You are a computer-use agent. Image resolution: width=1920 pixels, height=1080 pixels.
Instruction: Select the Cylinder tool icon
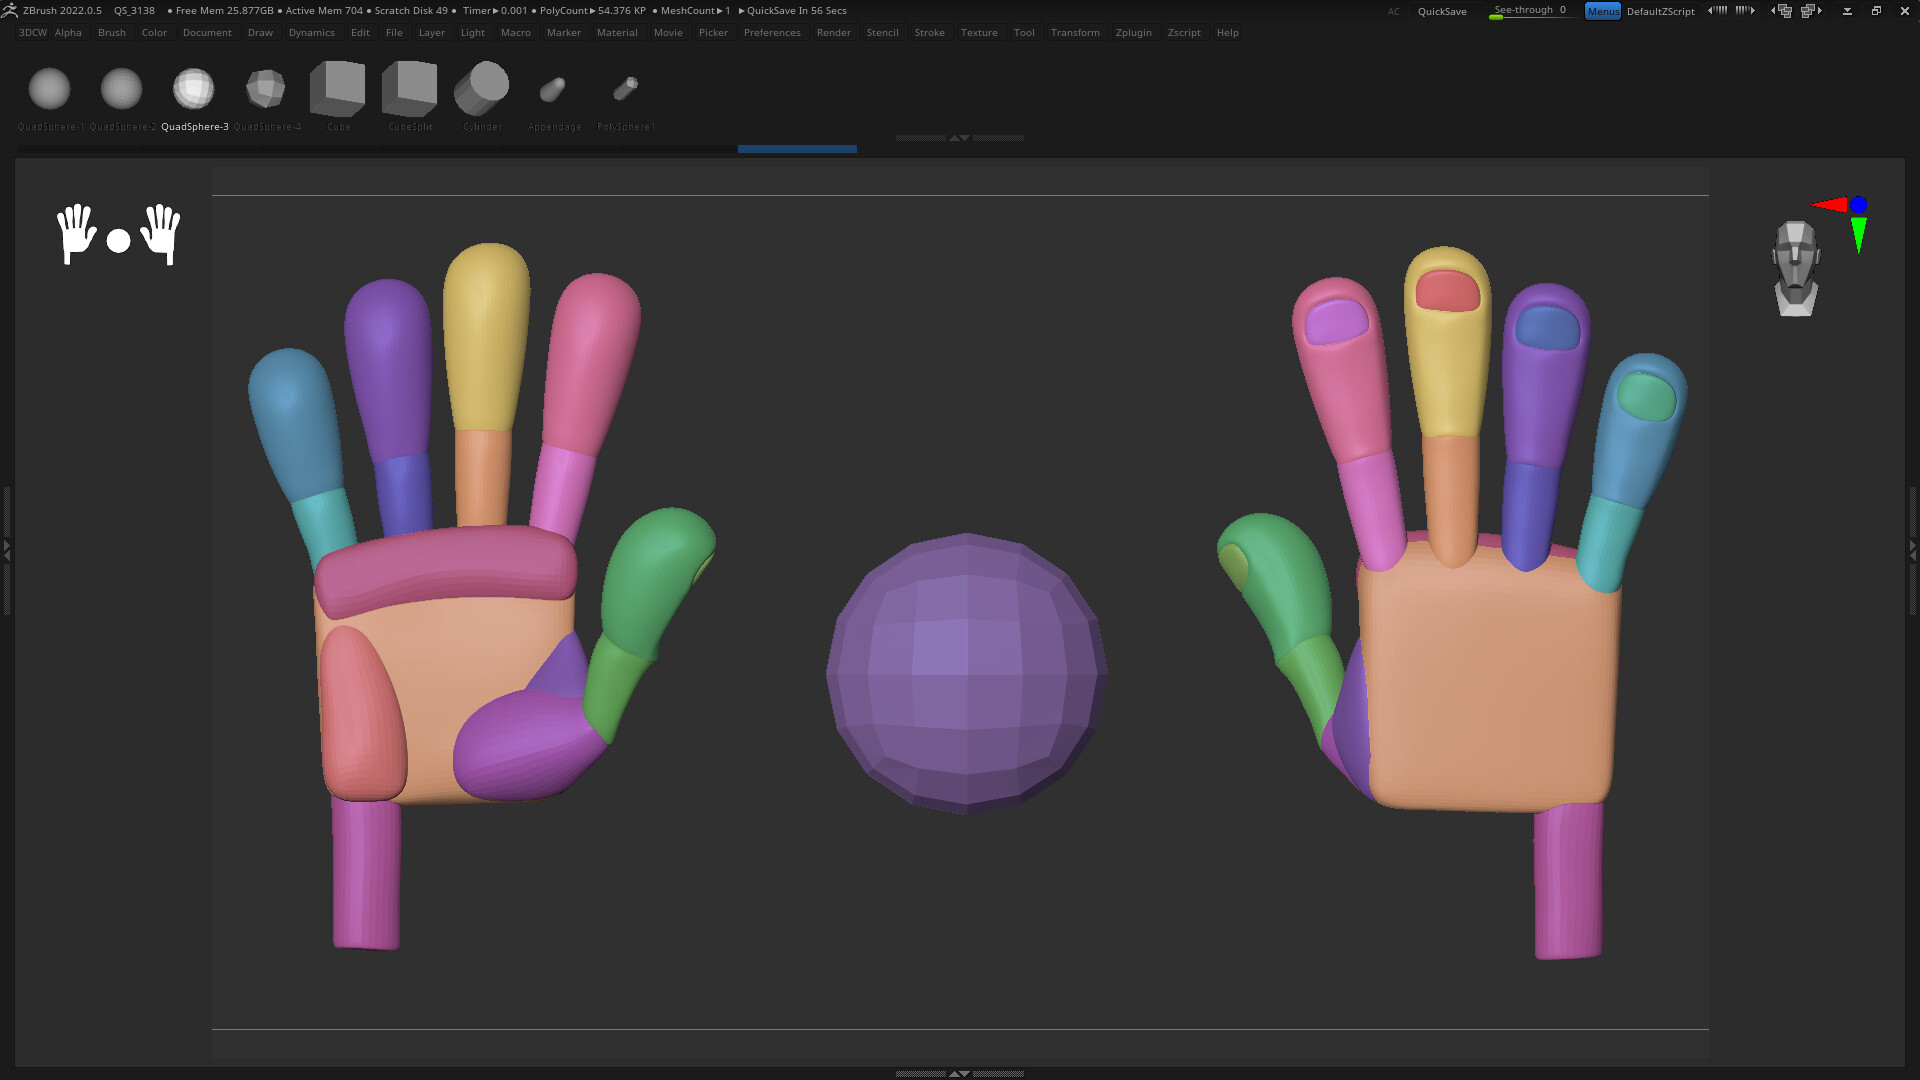(481, 89)
